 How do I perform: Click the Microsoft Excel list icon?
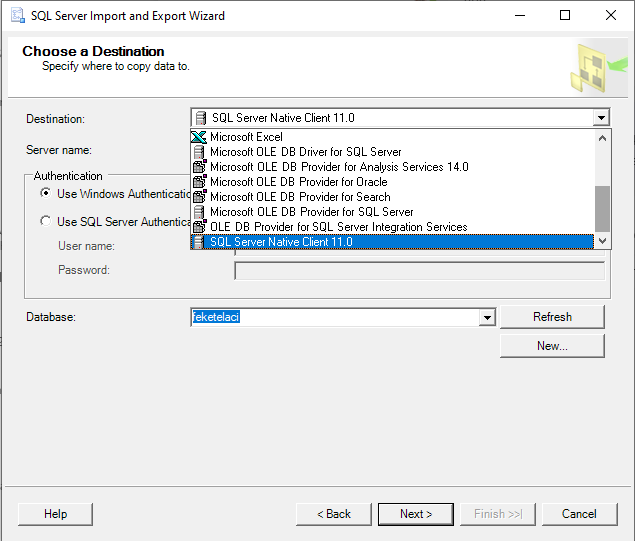pos(198,137)
